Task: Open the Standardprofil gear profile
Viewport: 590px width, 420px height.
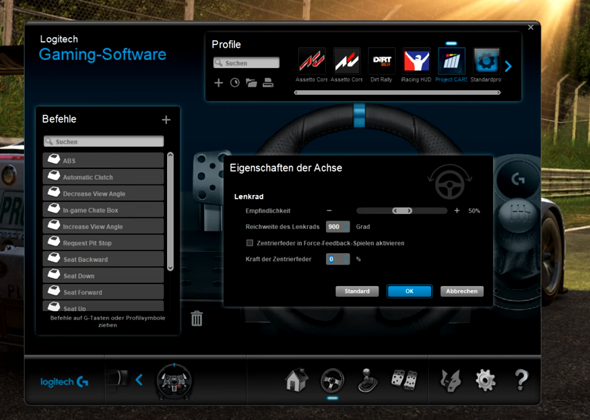Action: pyautogui.click(x=486, y=61)
